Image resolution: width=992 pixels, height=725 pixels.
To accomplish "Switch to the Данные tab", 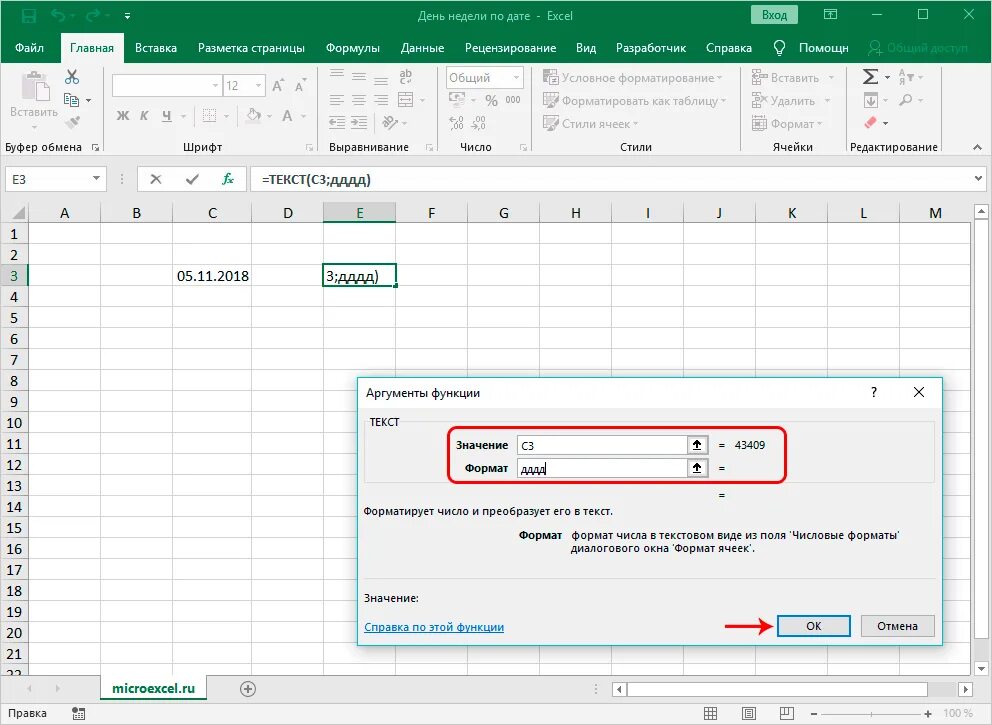I will (x=422, y=48).
